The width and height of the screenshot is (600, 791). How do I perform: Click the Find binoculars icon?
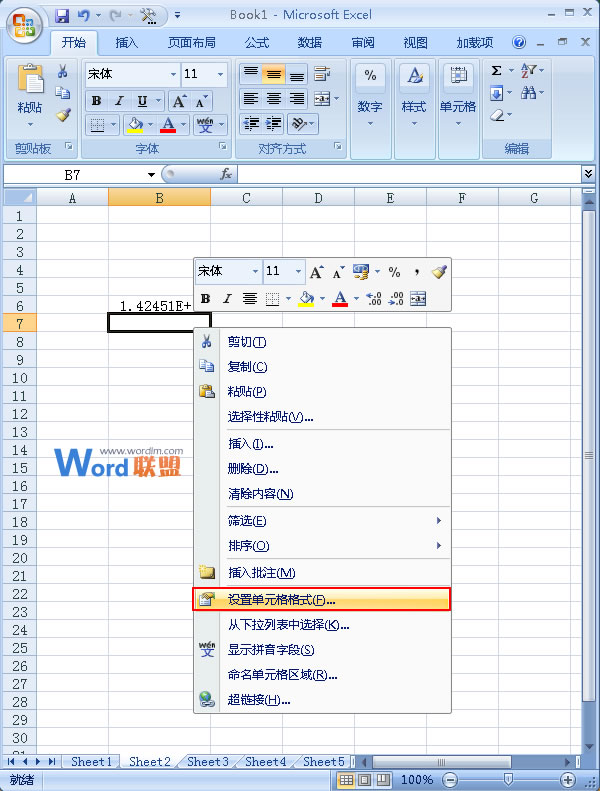(x=528, y=93)
